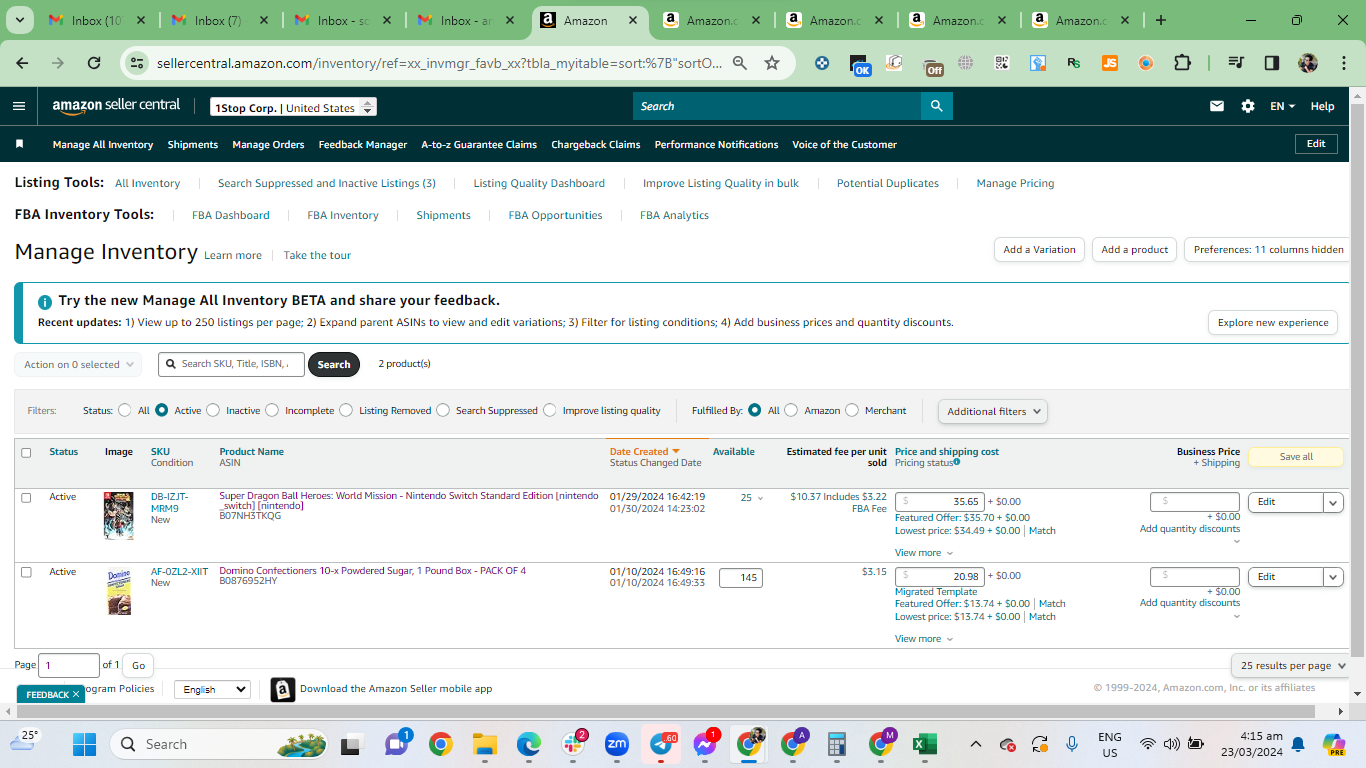Open the media control icon in Chrome toolbar
Viewport: 1366px width, 768px height.
(x=1237, y=63)
